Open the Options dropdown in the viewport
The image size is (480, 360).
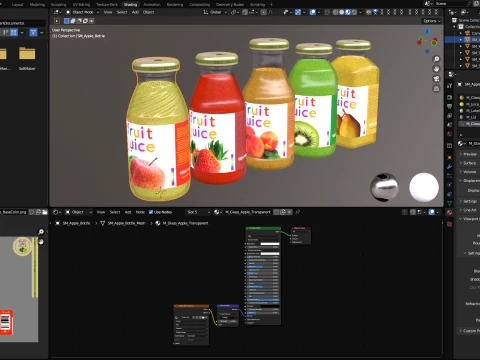432,21
